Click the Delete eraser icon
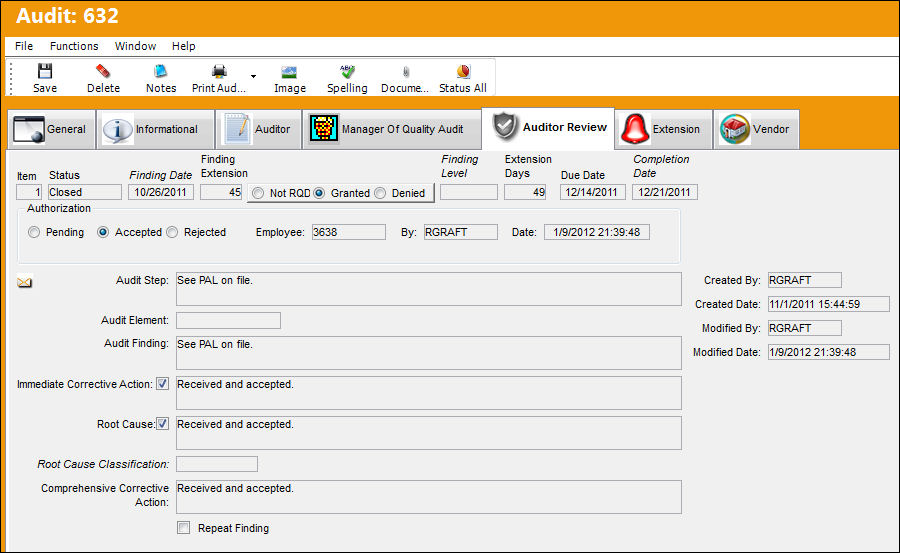900x553 pixels. click(103, 71)
